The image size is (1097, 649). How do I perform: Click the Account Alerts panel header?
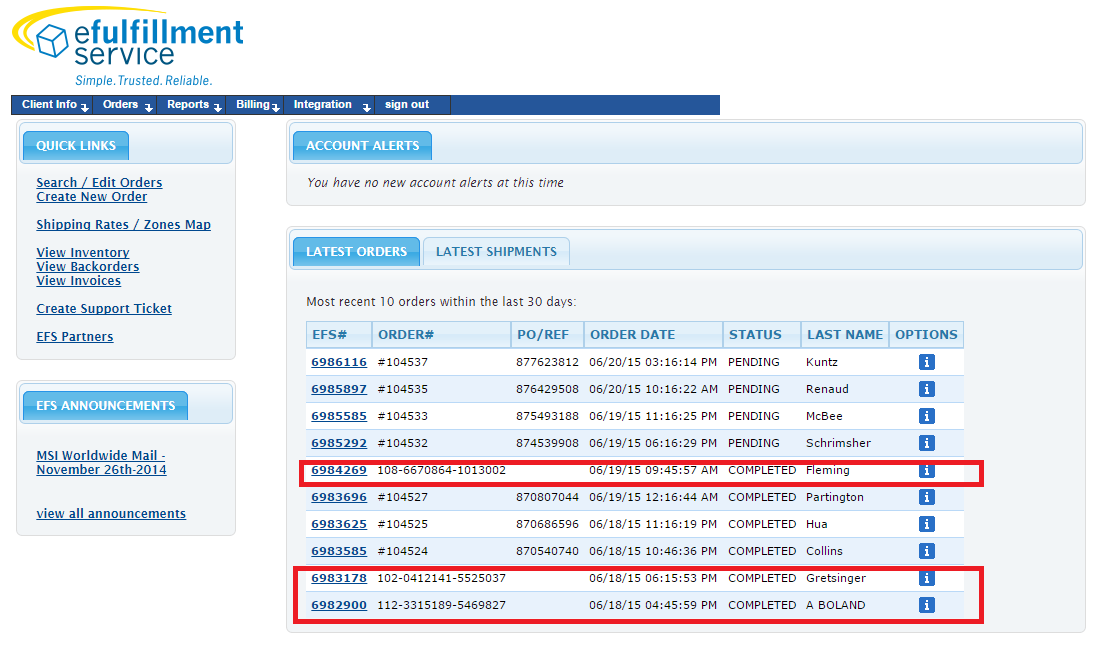point(362,145)
